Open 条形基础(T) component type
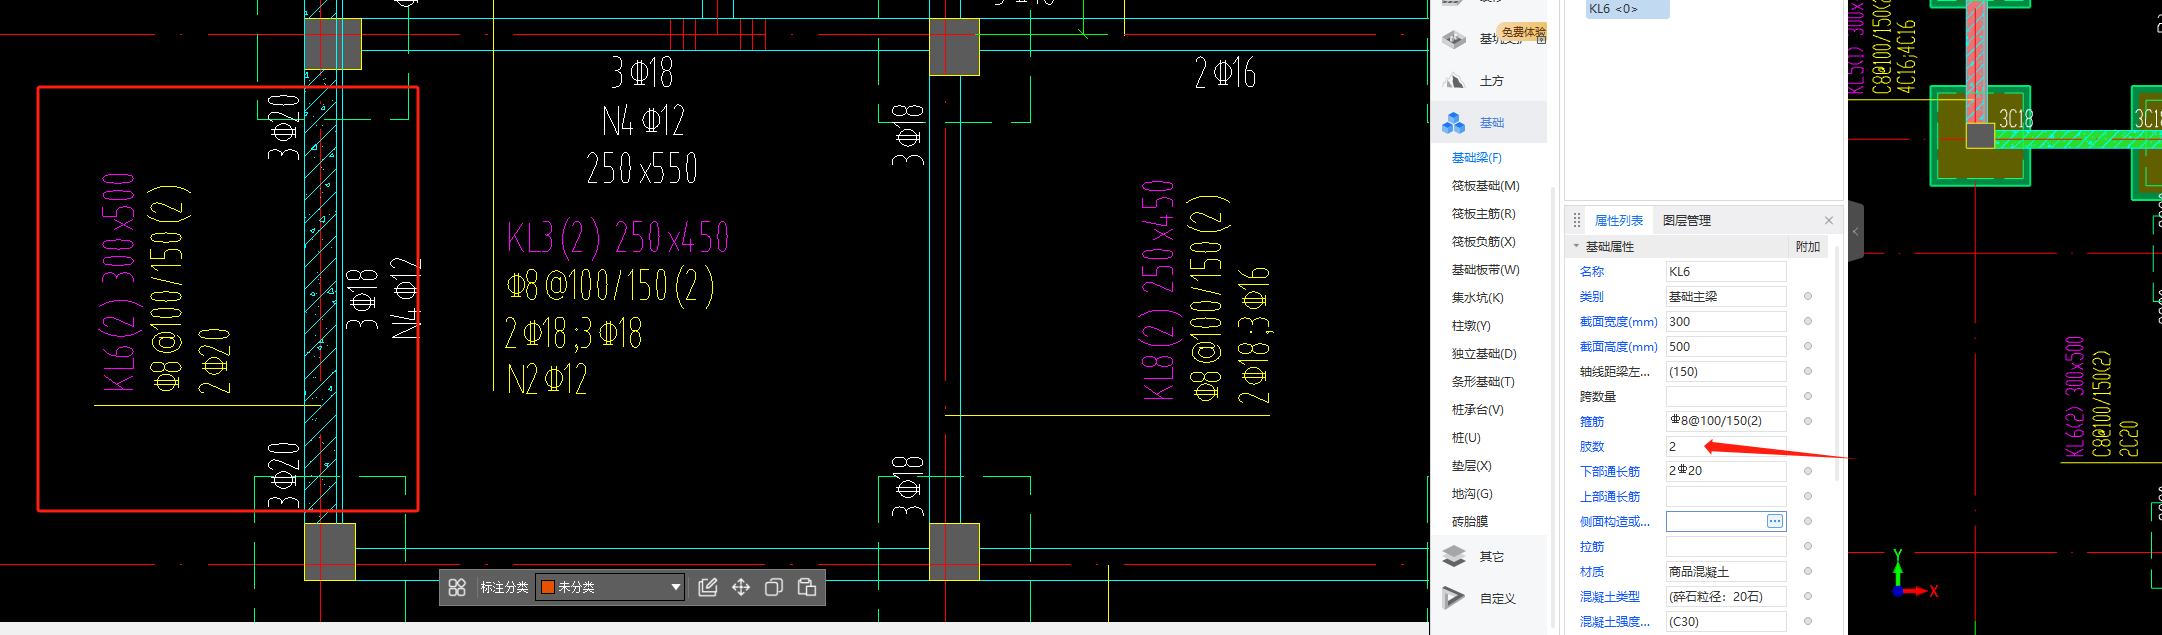This screenshot has height=635, width=2162. click(x=1483, y=382)
